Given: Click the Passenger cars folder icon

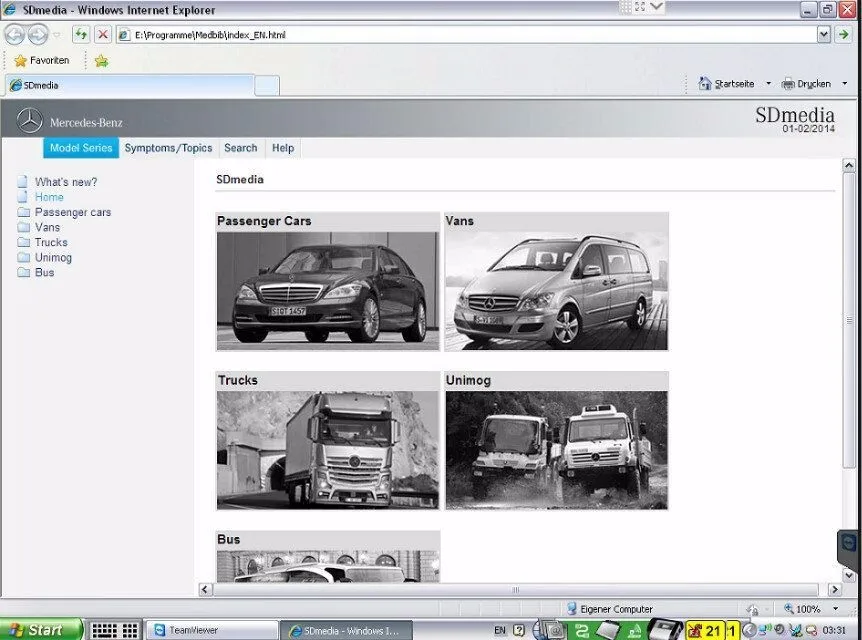Looking at the screenshot, I should pos(23,212).
